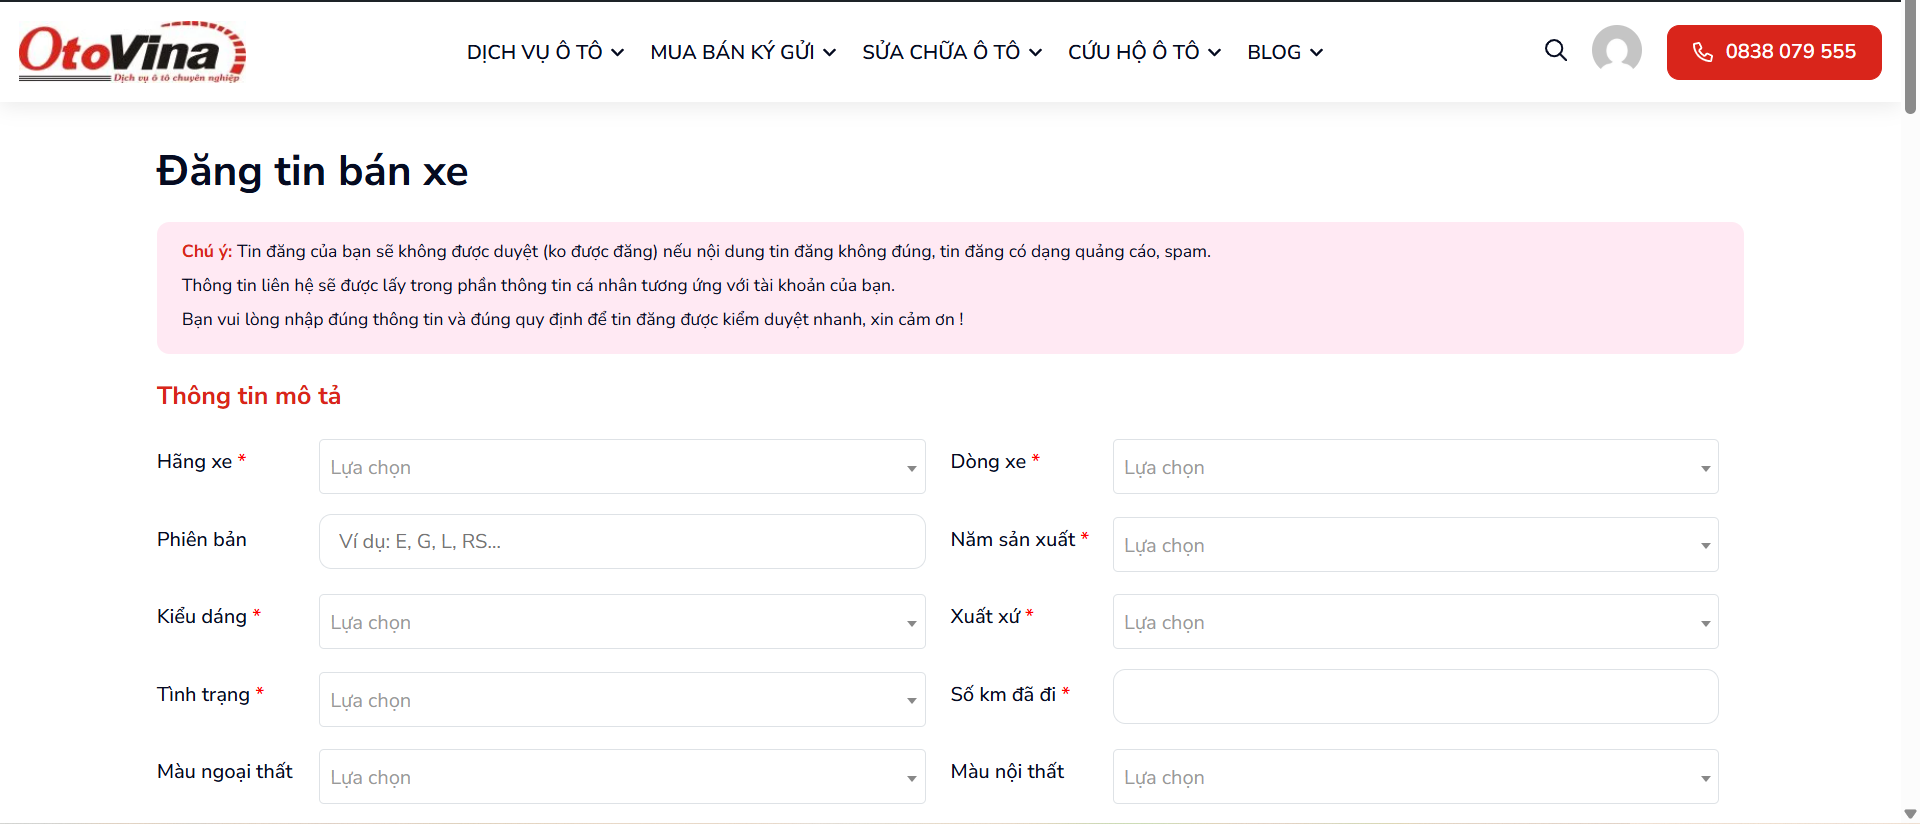Expand the Màu nội thất dropdown
The height and width of the screenshot is (824, 1920).
1414,777
